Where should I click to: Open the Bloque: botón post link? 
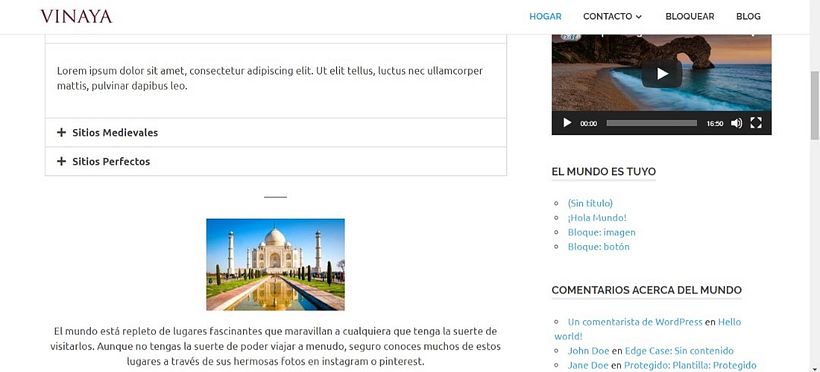(x=598, y=247)
